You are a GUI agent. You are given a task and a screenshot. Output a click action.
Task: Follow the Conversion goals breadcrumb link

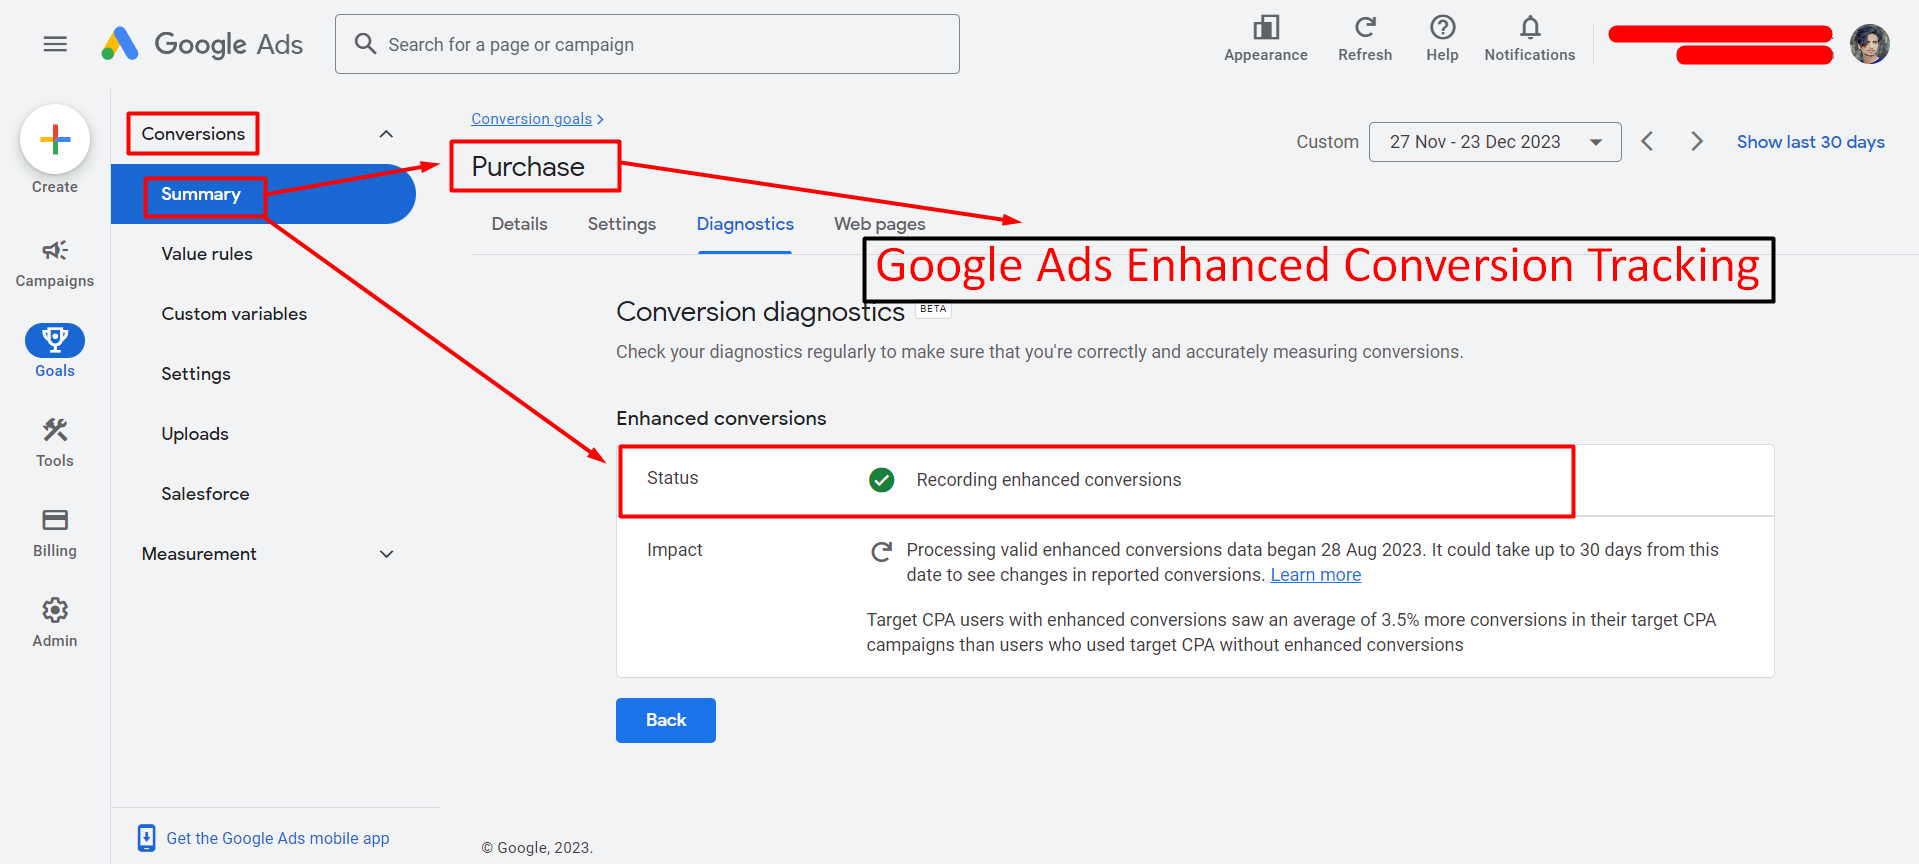pyautogui.click(x=532, y=119)
